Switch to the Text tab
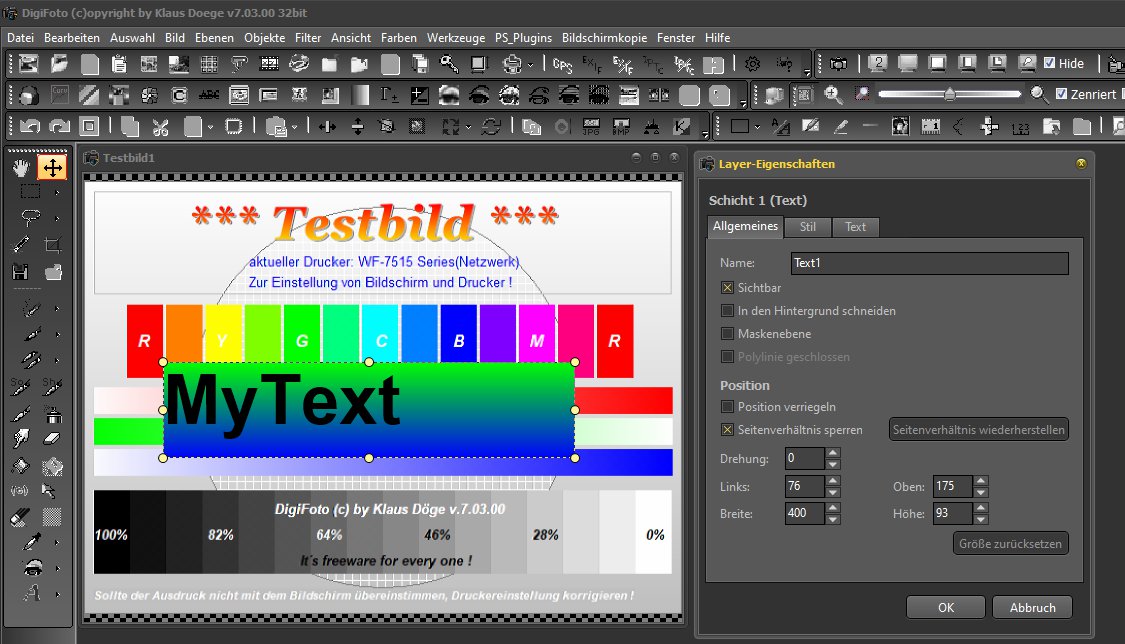This screenshot has height=644, width=1125. [x=855, y=227]
